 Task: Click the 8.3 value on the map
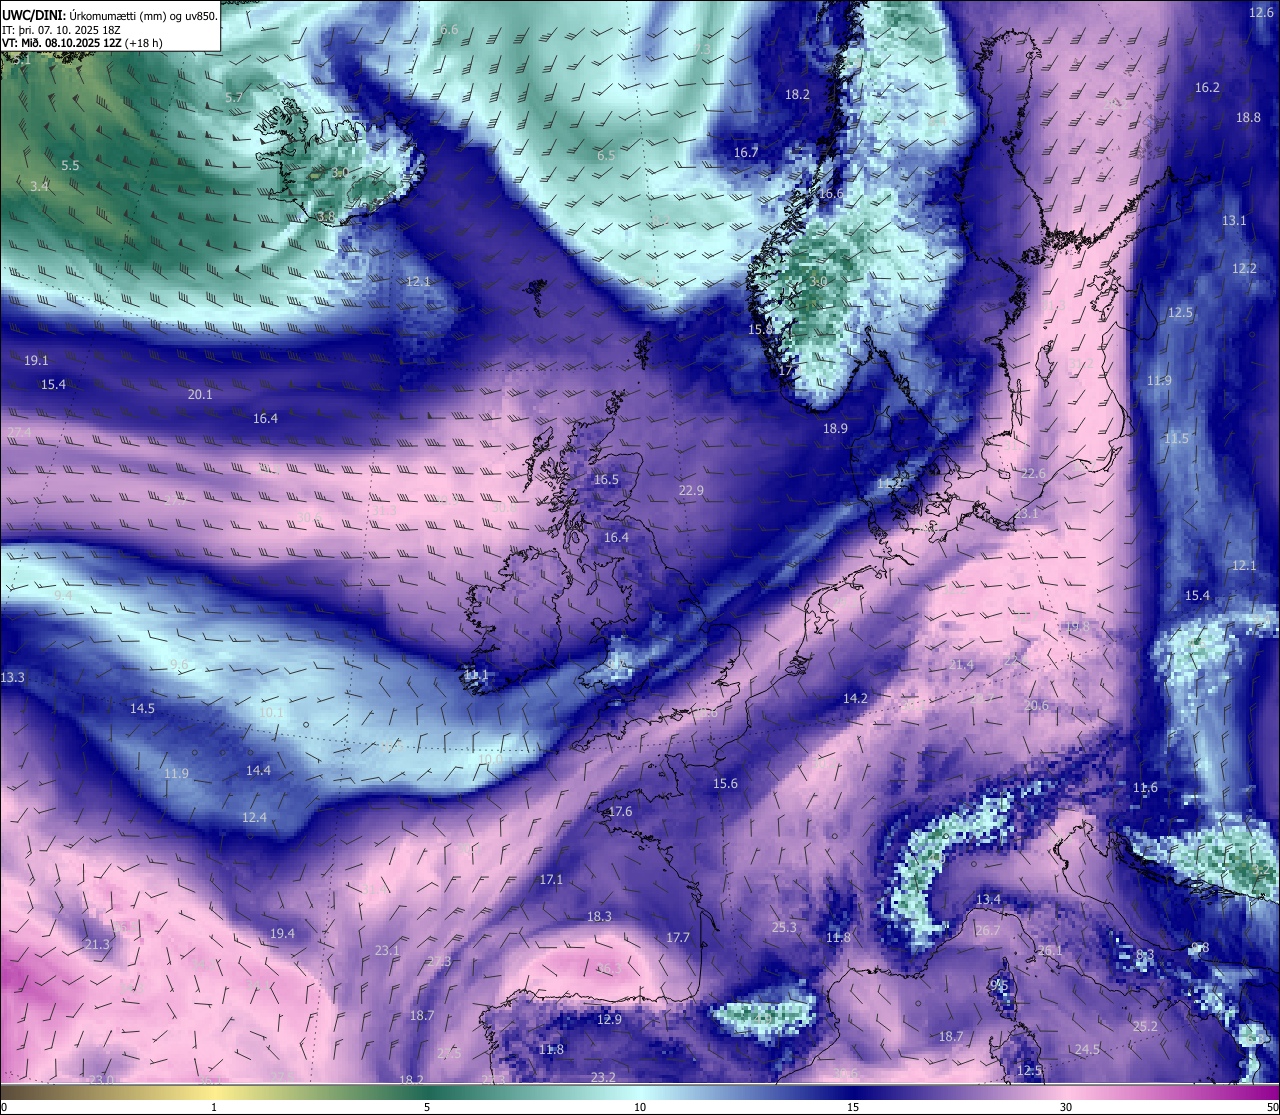coord(1145,955)
